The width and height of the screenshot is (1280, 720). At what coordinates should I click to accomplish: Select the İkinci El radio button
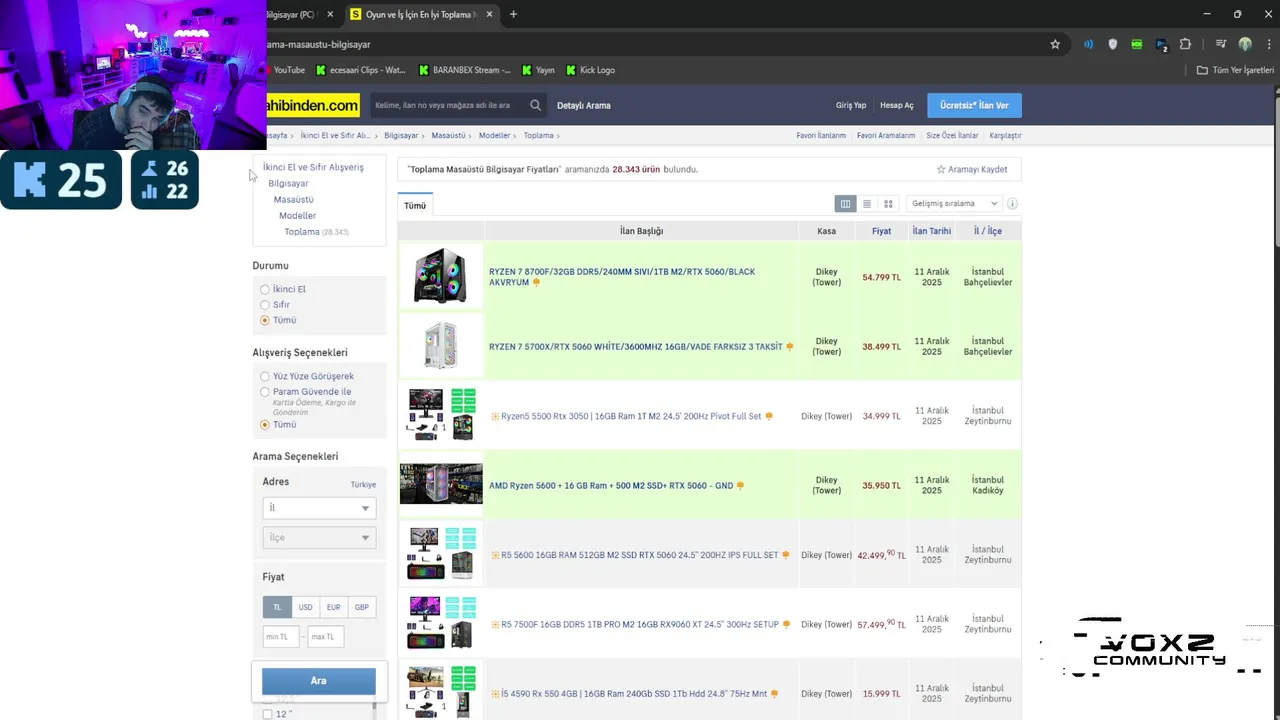pyautogui.click(x=265, y=289)
